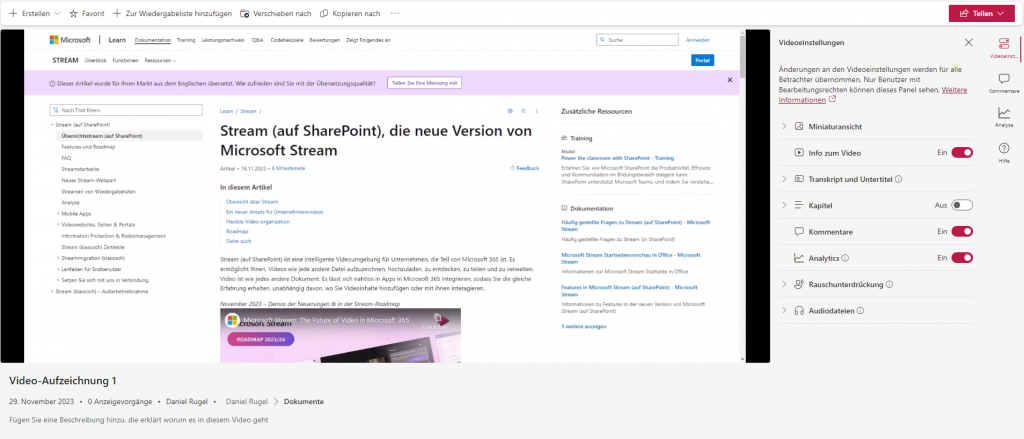The image size is (1024, 439).
Task: Expand the Mobile Apps tree node
Action: point(58,214)
